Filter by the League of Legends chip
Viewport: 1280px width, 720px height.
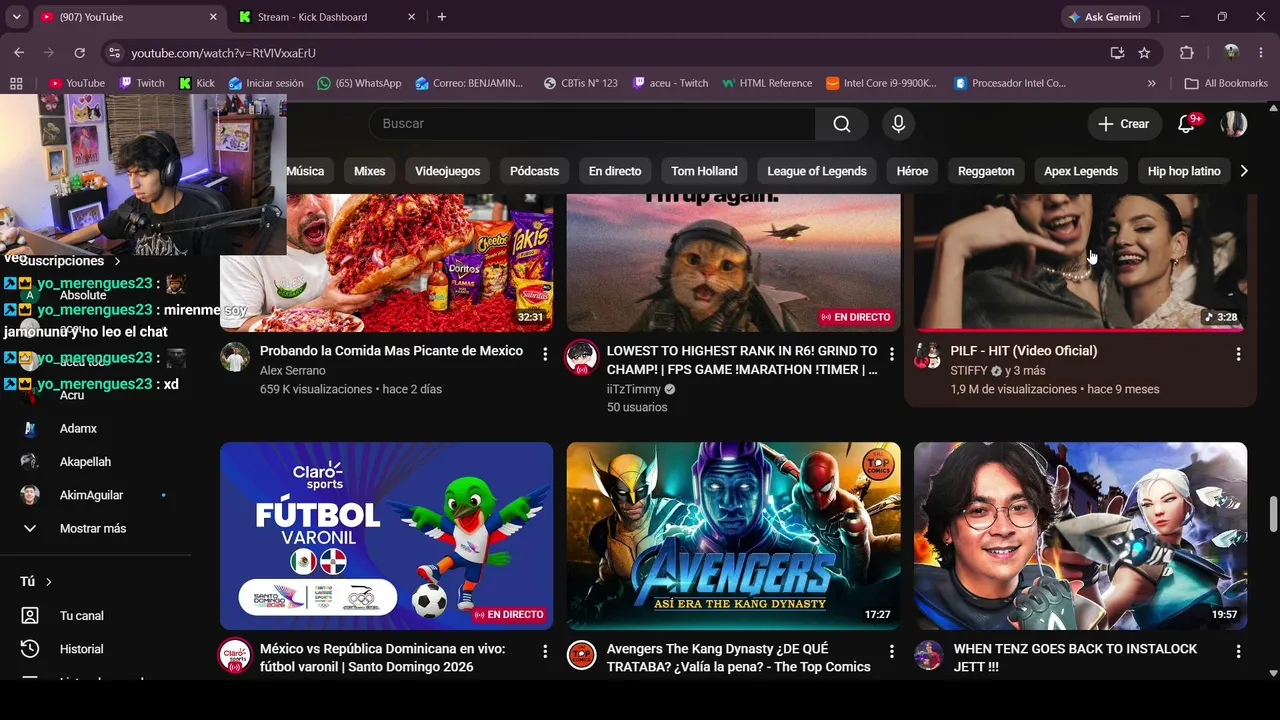click(x=817, y=171)
